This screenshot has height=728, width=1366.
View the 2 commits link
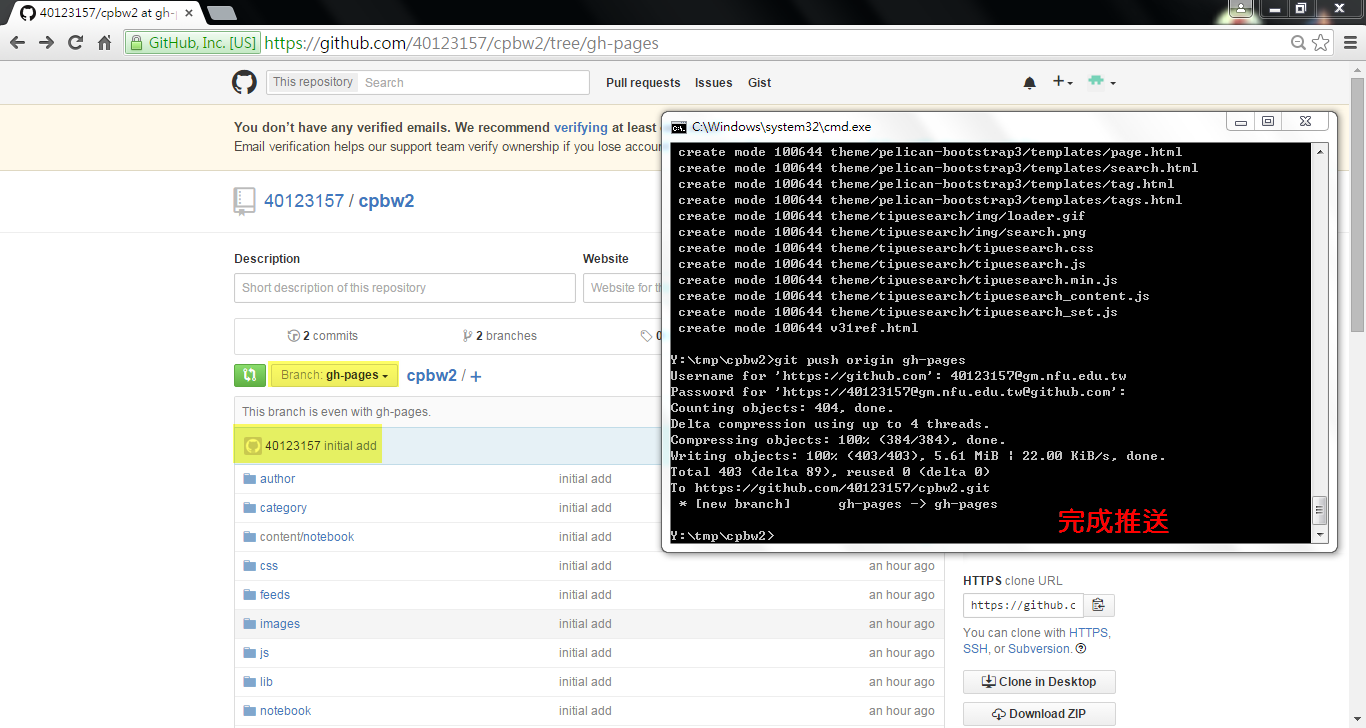click(322, 336)
